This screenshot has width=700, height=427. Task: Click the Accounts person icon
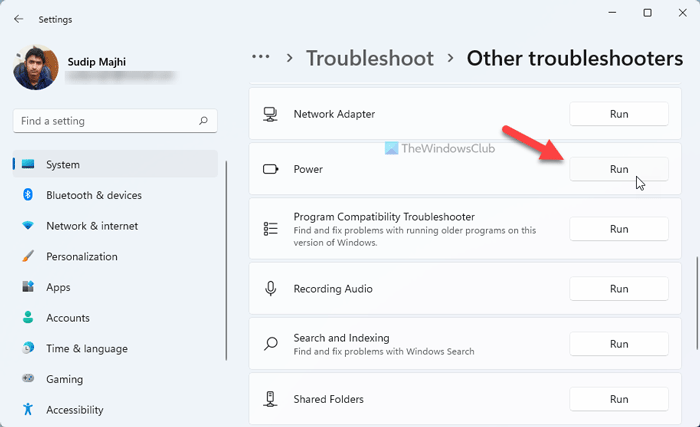point(27,318)
